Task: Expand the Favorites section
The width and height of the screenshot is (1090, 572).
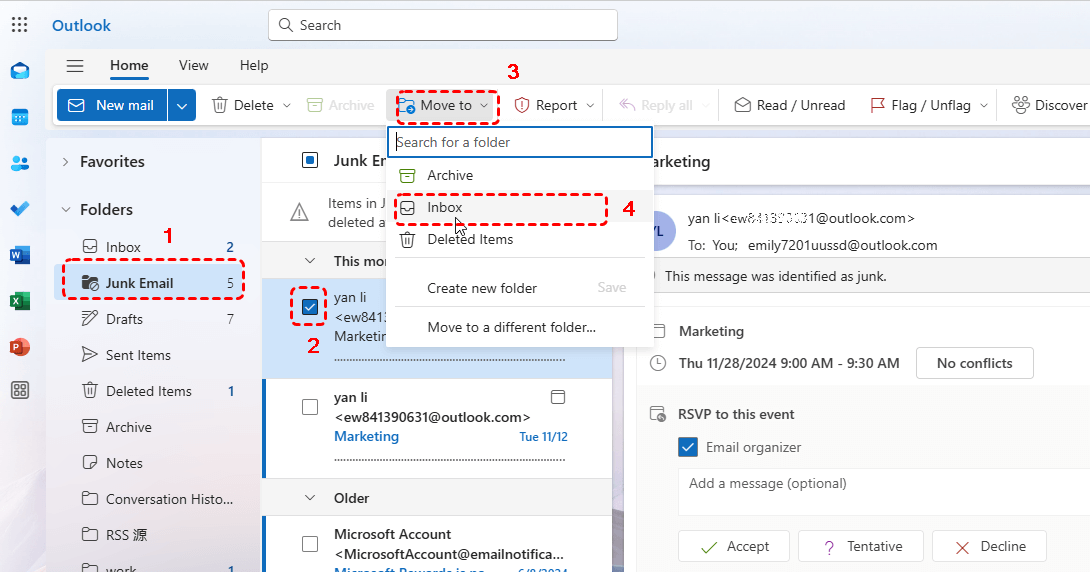Action: 65,162
